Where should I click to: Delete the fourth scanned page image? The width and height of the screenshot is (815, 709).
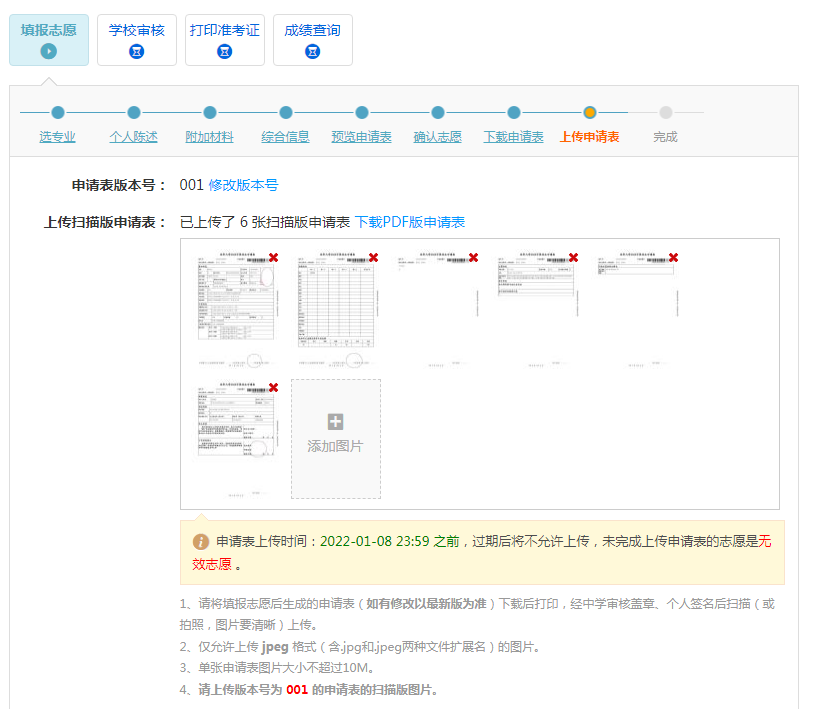point(573,258)
